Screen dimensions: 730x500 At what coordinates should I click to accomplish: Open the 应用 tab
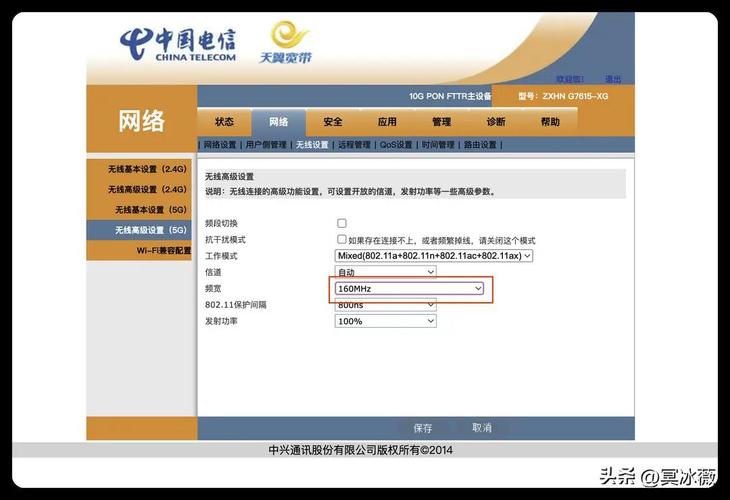387,122
